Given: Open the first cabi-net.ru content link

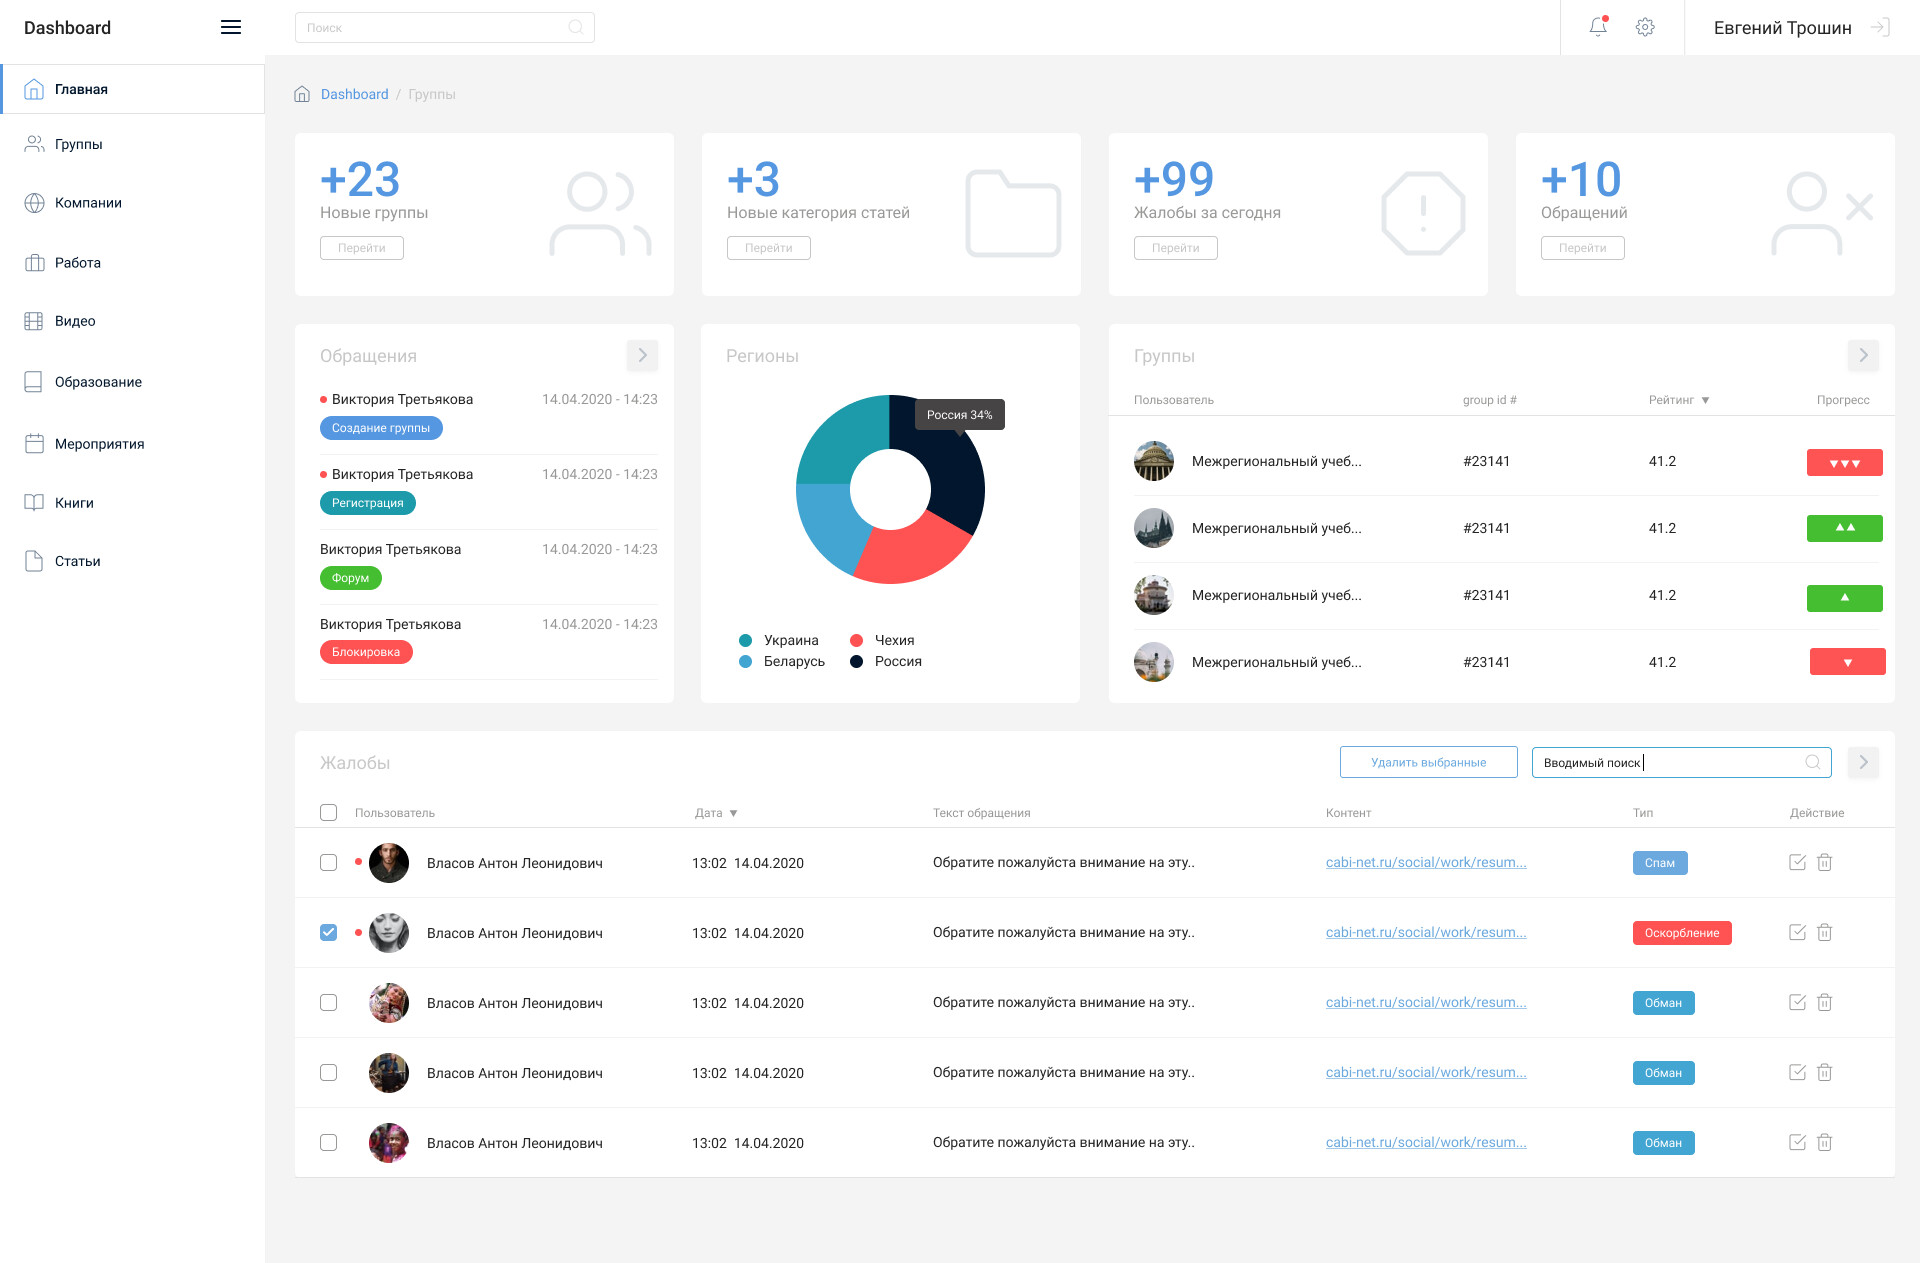Looking at the screenshot, I should pos(1425,862).
